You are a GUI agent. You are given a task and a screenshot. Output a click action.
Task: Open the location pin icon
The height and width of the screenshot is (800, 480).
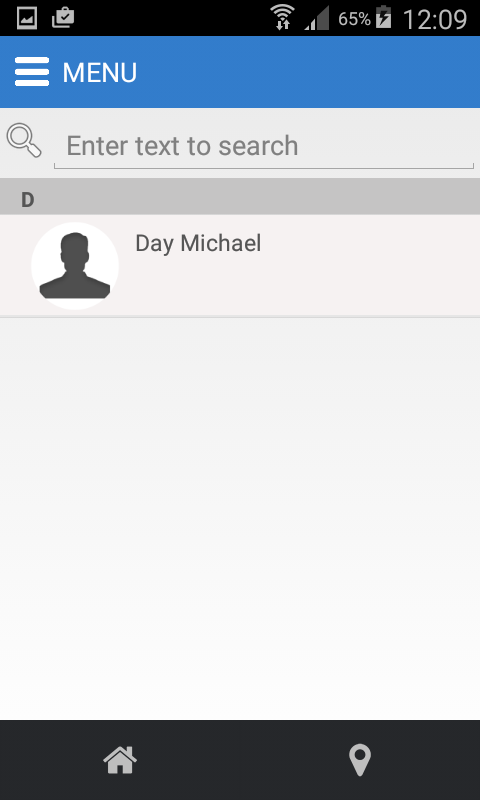pyautogui.click(x=360, y=760)
